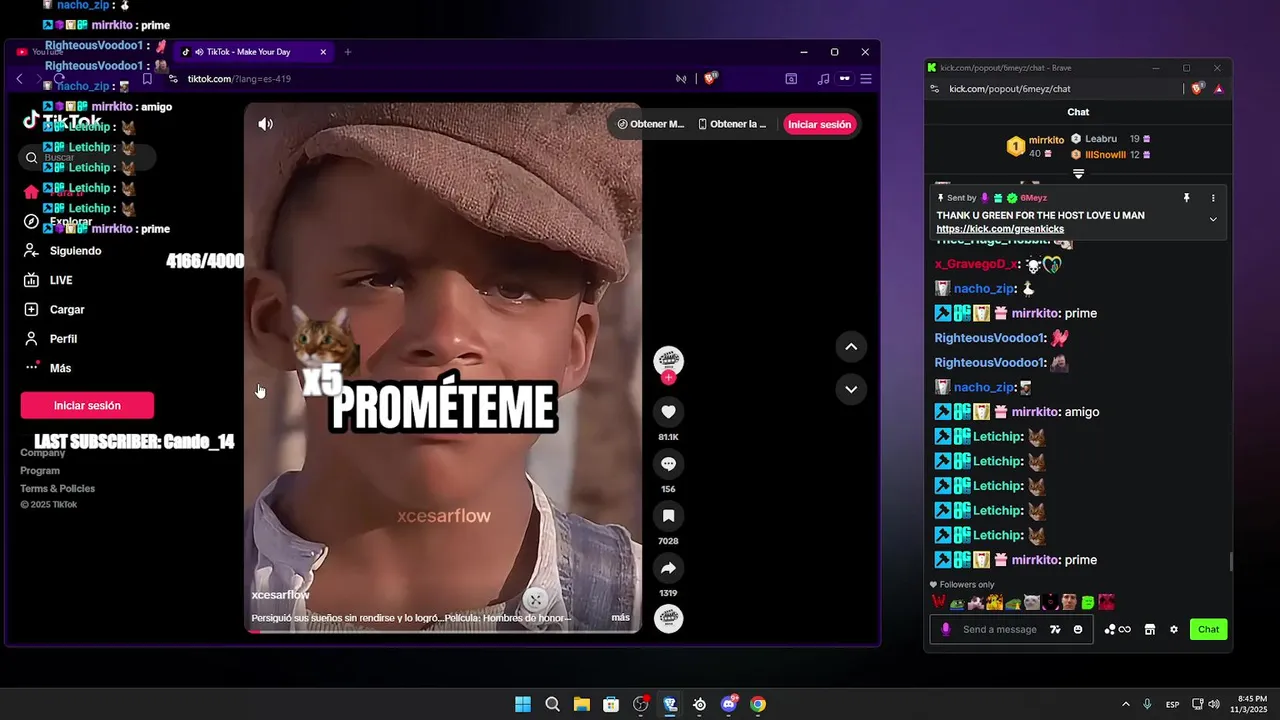Screen dimensions: 1280x720
Task: Open Más in the TikTok sidebar
Action: pos(47,368)
